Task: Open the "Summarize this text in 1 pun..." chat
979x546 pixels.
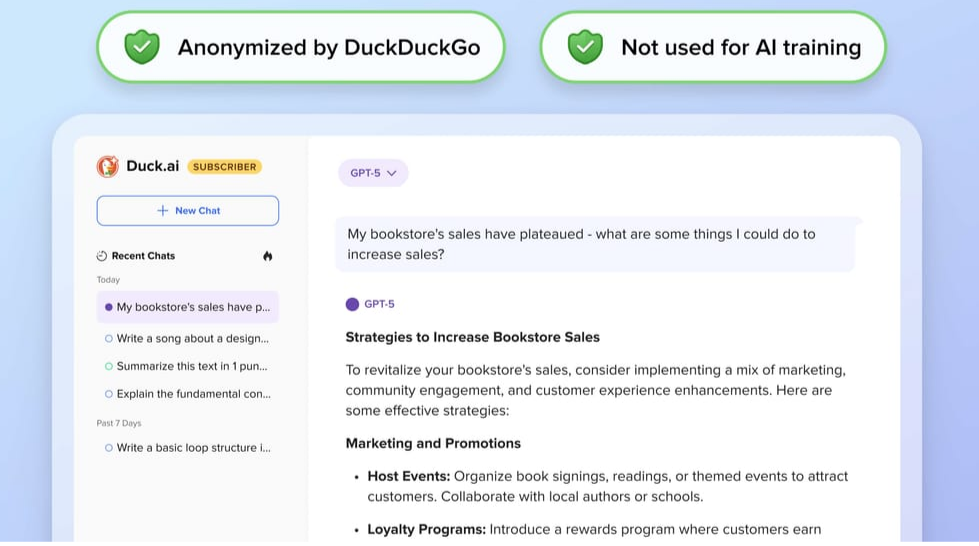Action: [187, 366]
